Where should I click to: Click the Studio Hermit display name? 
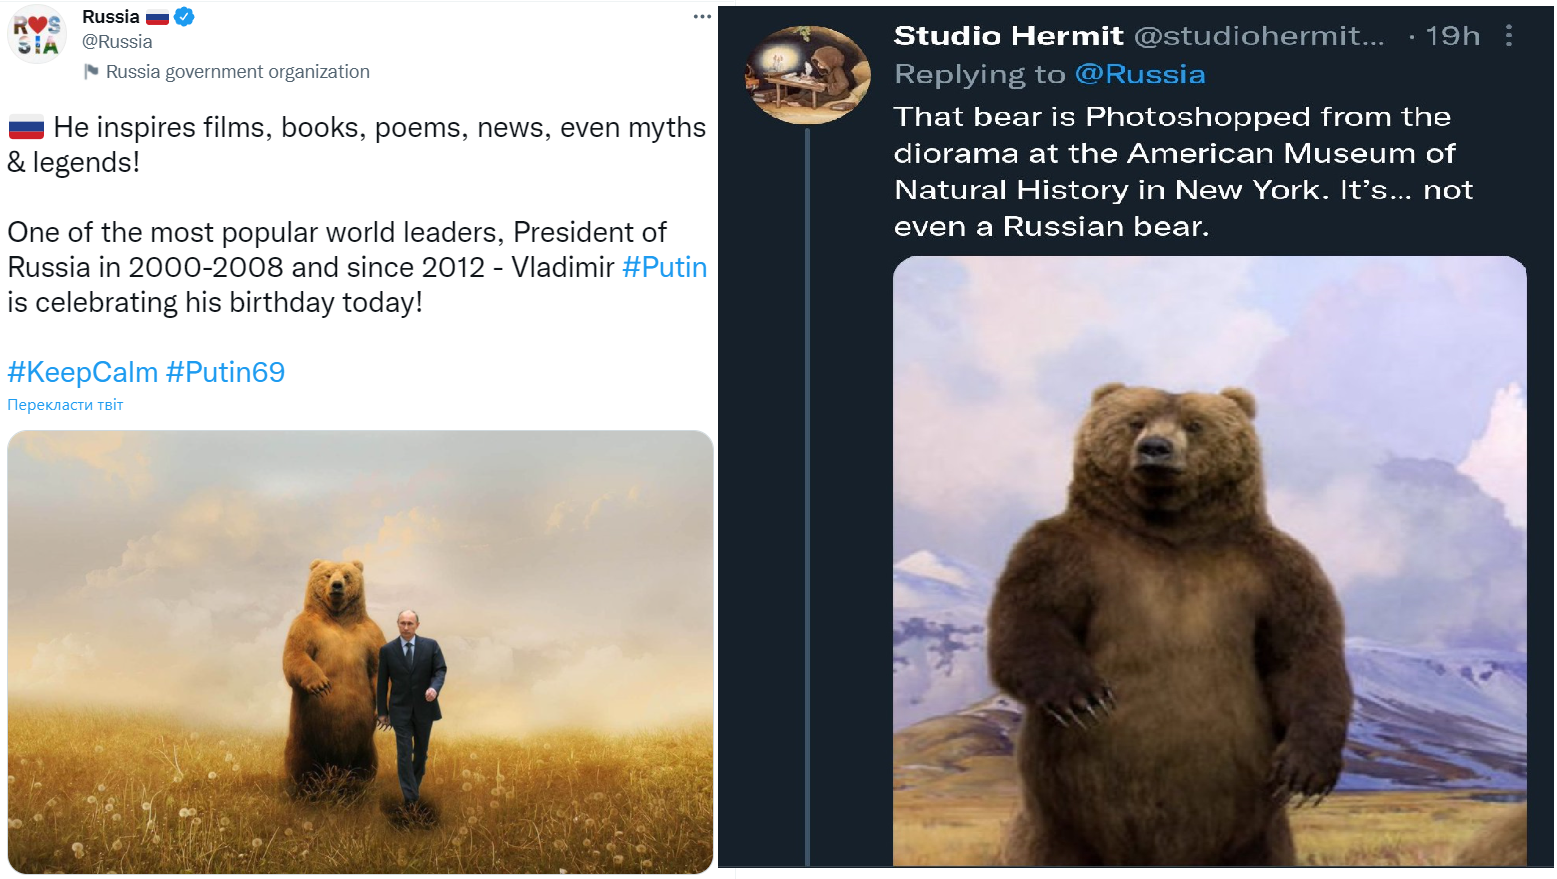click(x=1008, y=36)
